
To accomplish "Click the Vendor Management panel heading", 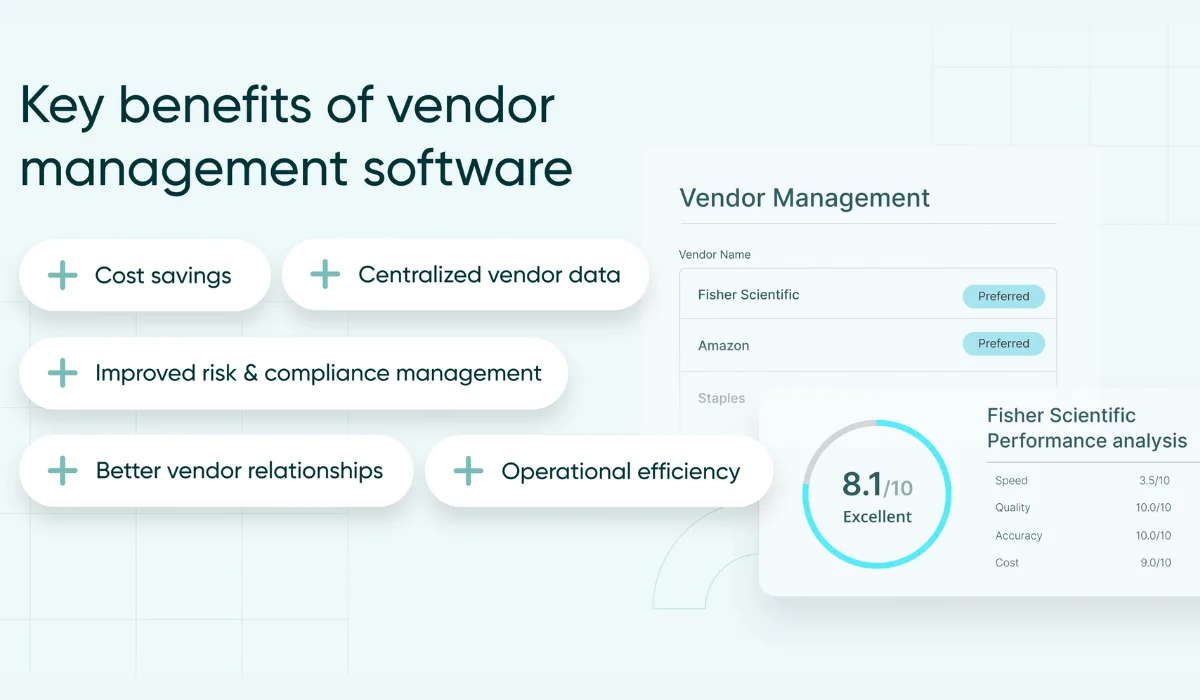I will 805,198.
